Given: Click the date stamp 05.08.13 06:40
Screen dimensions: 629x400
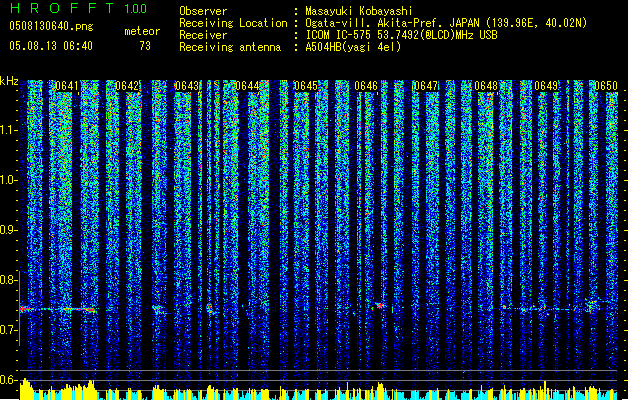Looking at the screenshot, I should pos(51,46).
